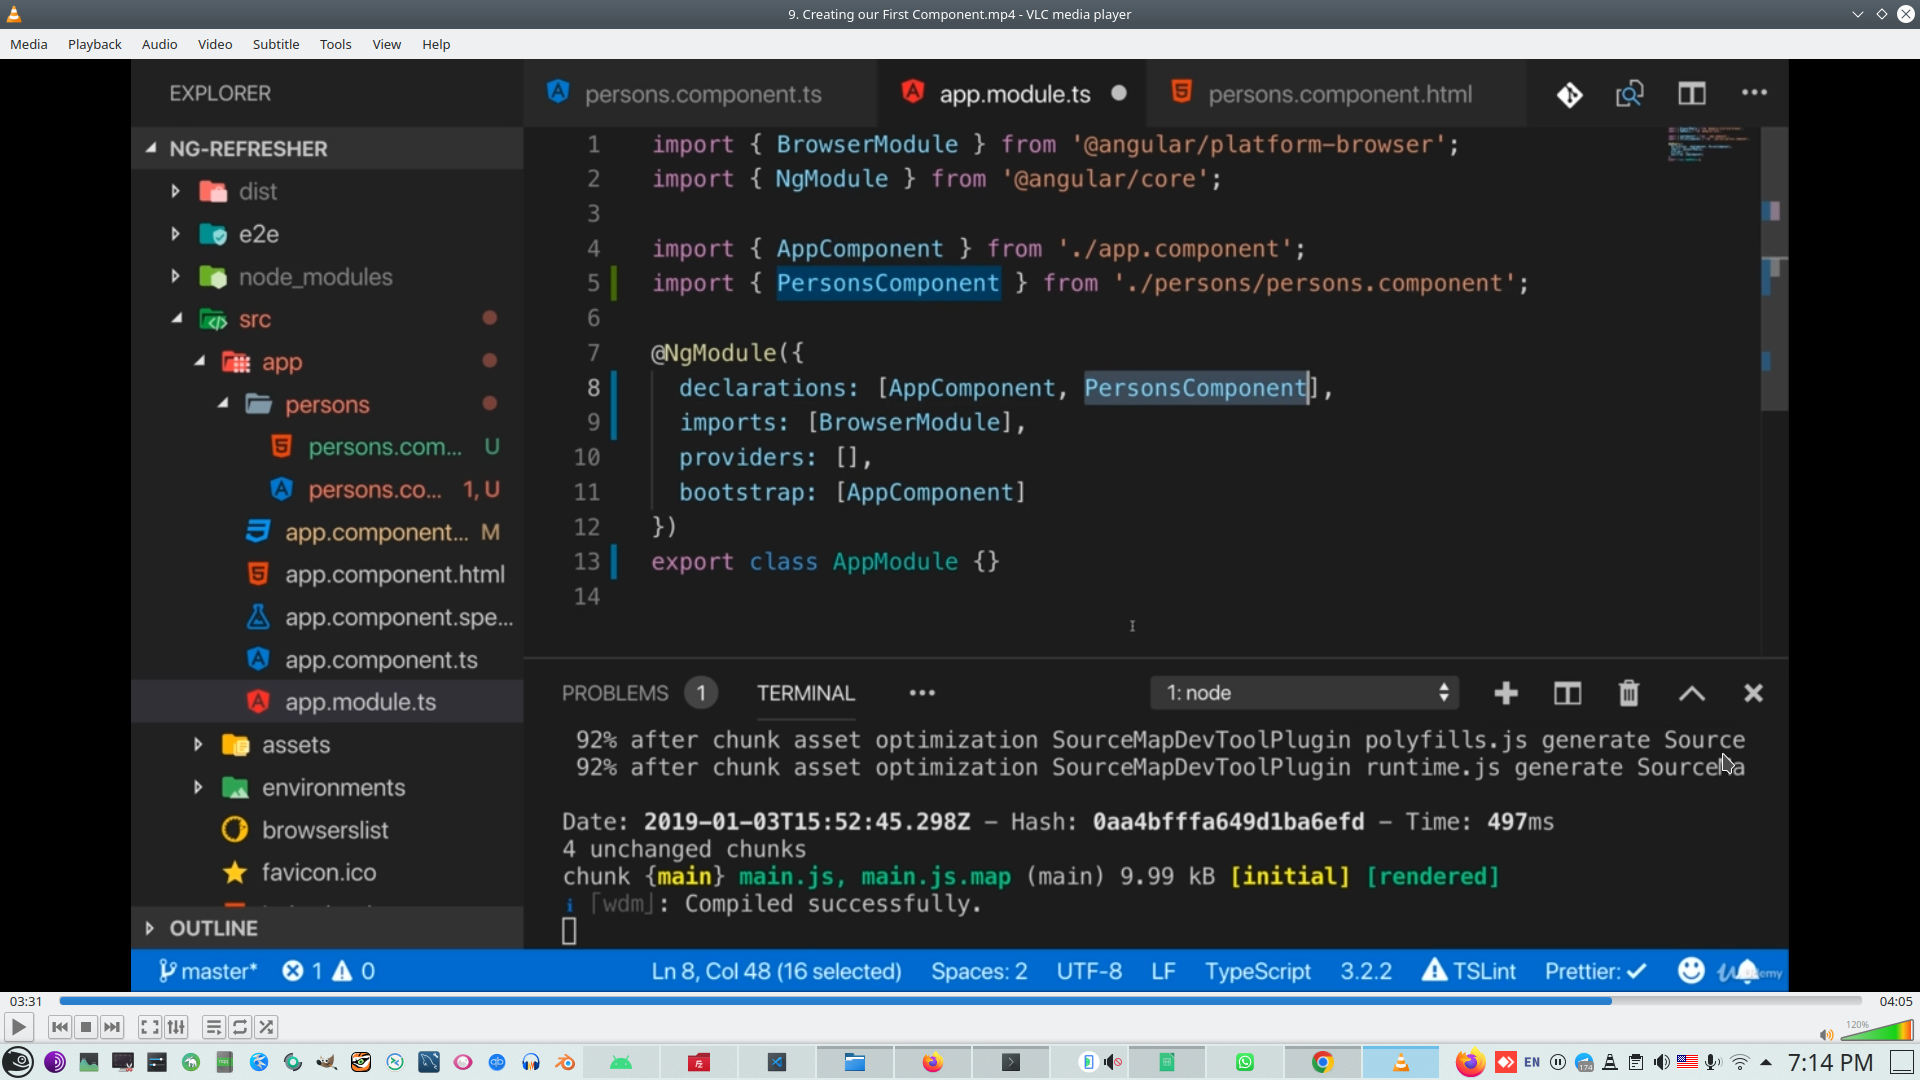
Task: Open Firefox from the taskbar
Action: tap(932, 1062)
